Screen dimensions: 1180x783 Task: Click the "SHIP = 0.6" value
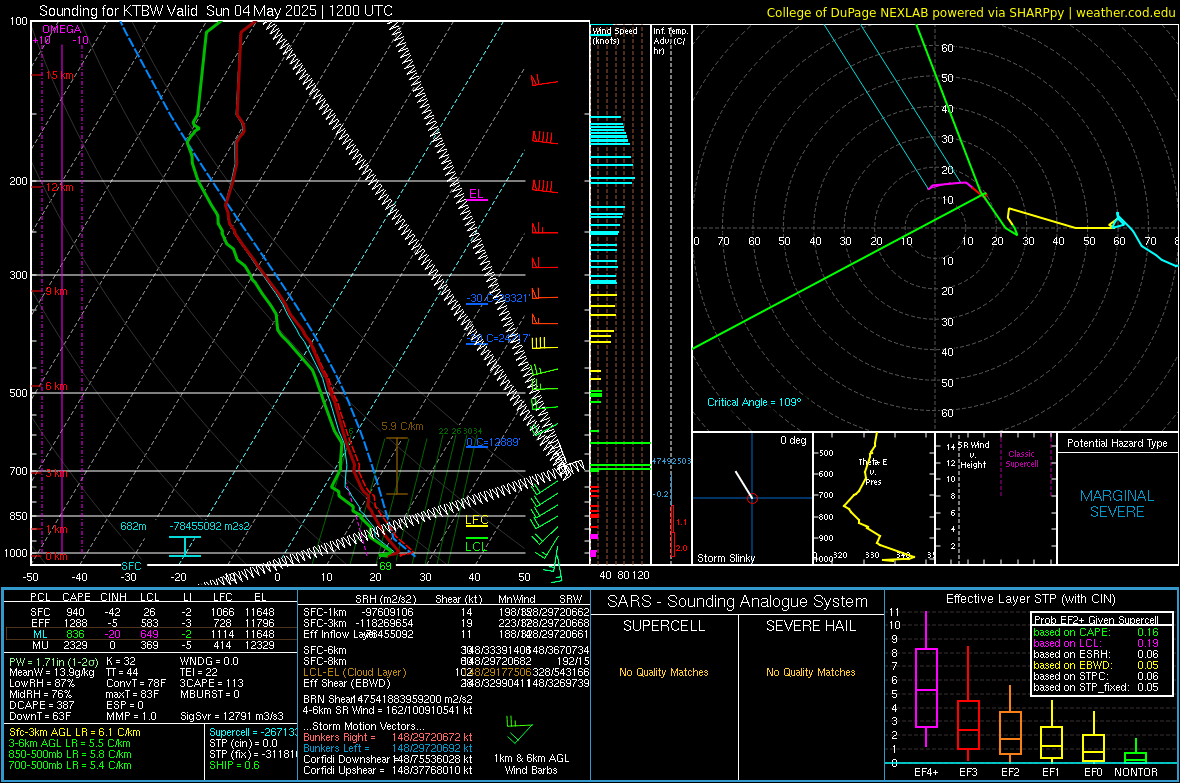point(234,765)
